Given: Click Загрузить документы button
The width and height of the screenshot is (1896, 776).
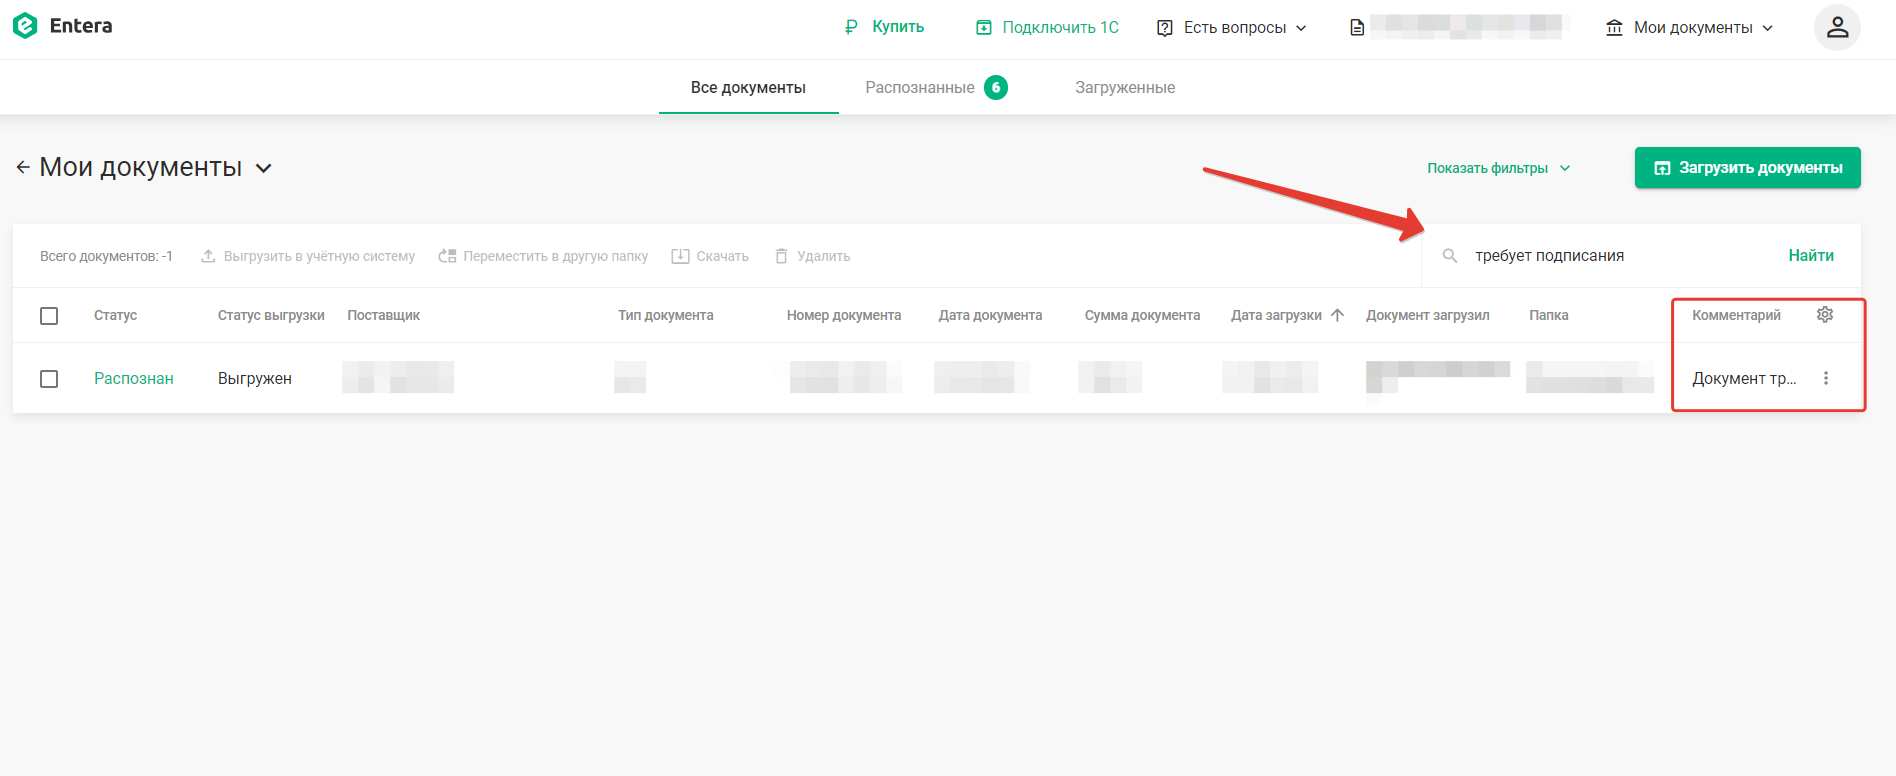Looking at the screenshot, I should pyautogui.click(x=1747, y=168).
